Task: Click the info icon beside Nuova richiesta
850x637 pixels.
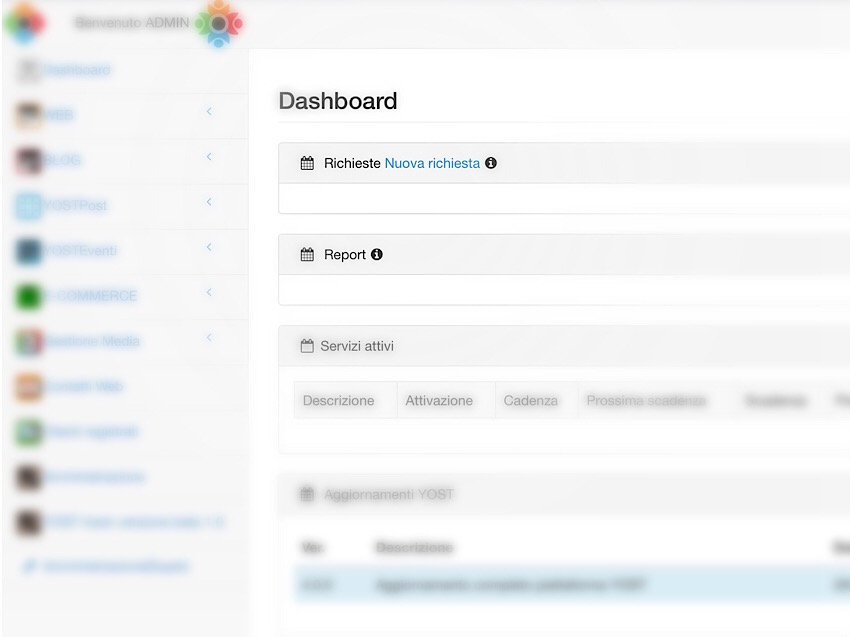Action: point(491,163)
